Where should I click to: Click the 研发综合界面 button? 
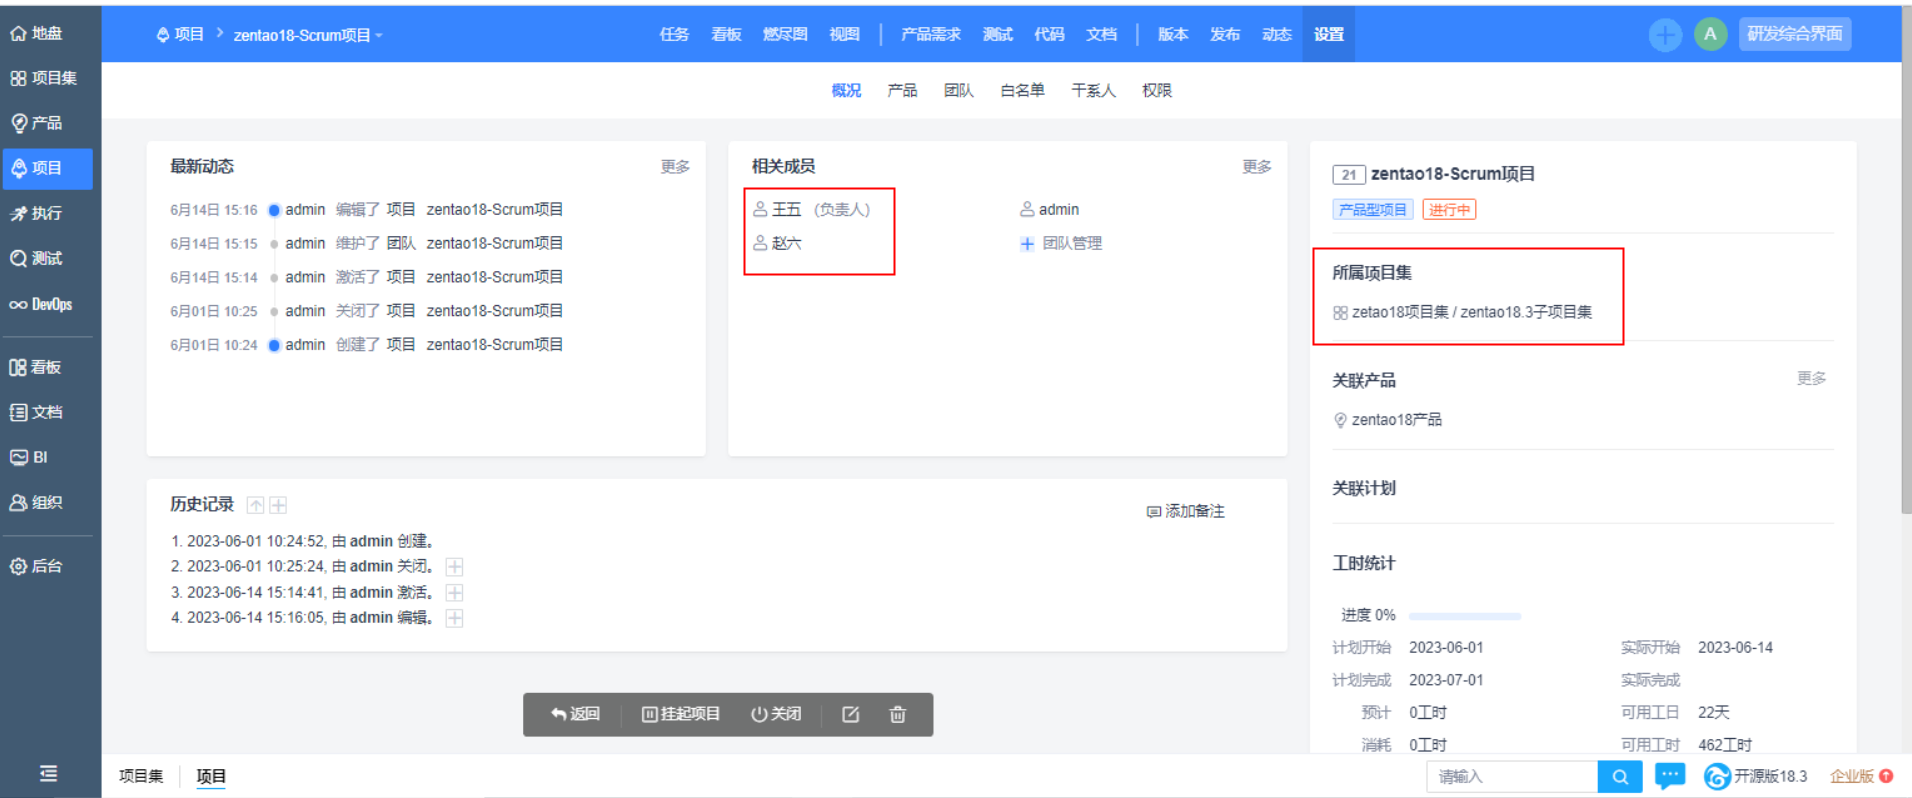(1795, 34)
